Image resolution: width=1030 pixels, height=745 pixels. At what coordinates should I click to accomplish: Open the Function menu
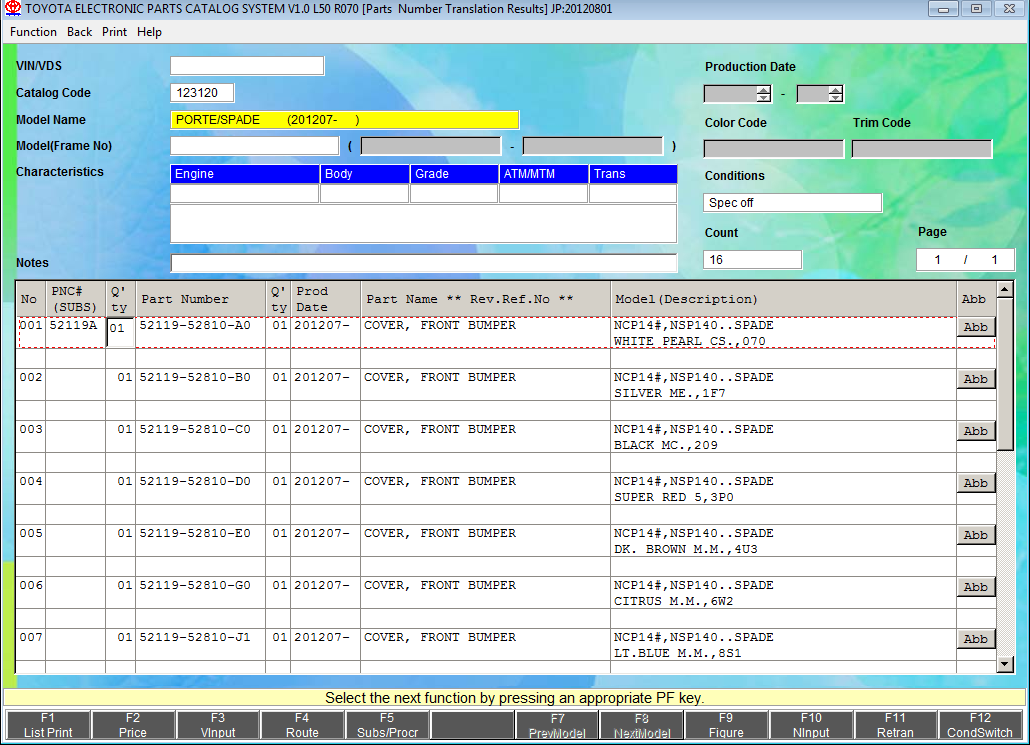[33, 32]
